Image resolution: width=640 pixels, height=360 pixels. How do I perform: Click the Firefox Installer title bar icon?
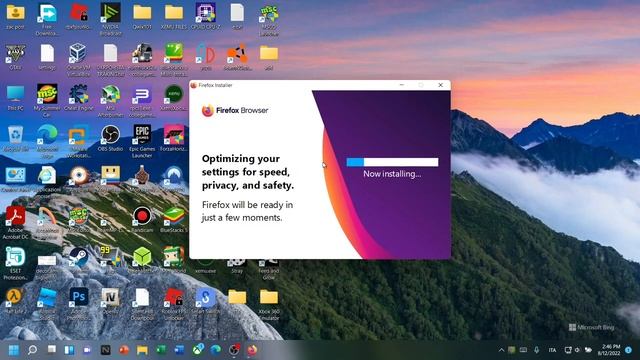pos(194,85)
